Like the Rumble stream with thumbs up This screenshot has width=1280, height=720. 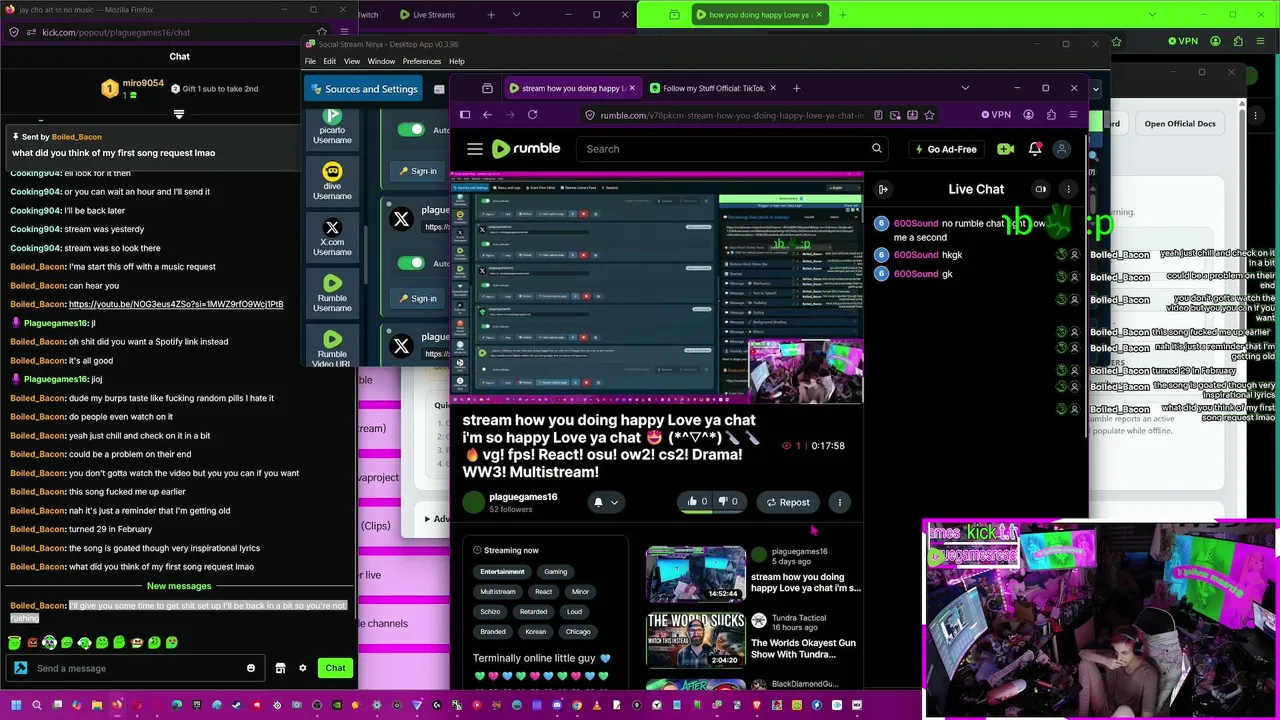[696, 502]
